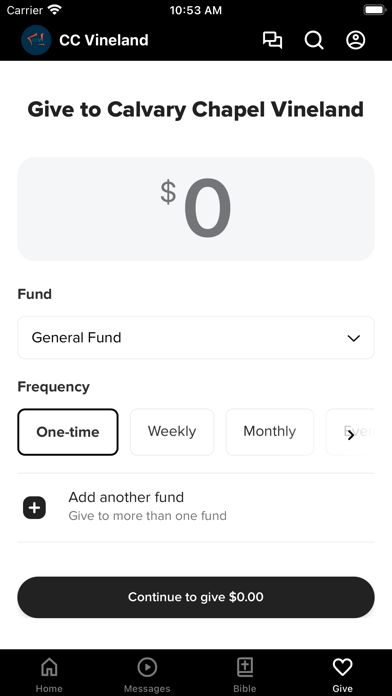Screen dimensions: 392x696
Task: Open the user profile icon
Action: coord(356,40)
